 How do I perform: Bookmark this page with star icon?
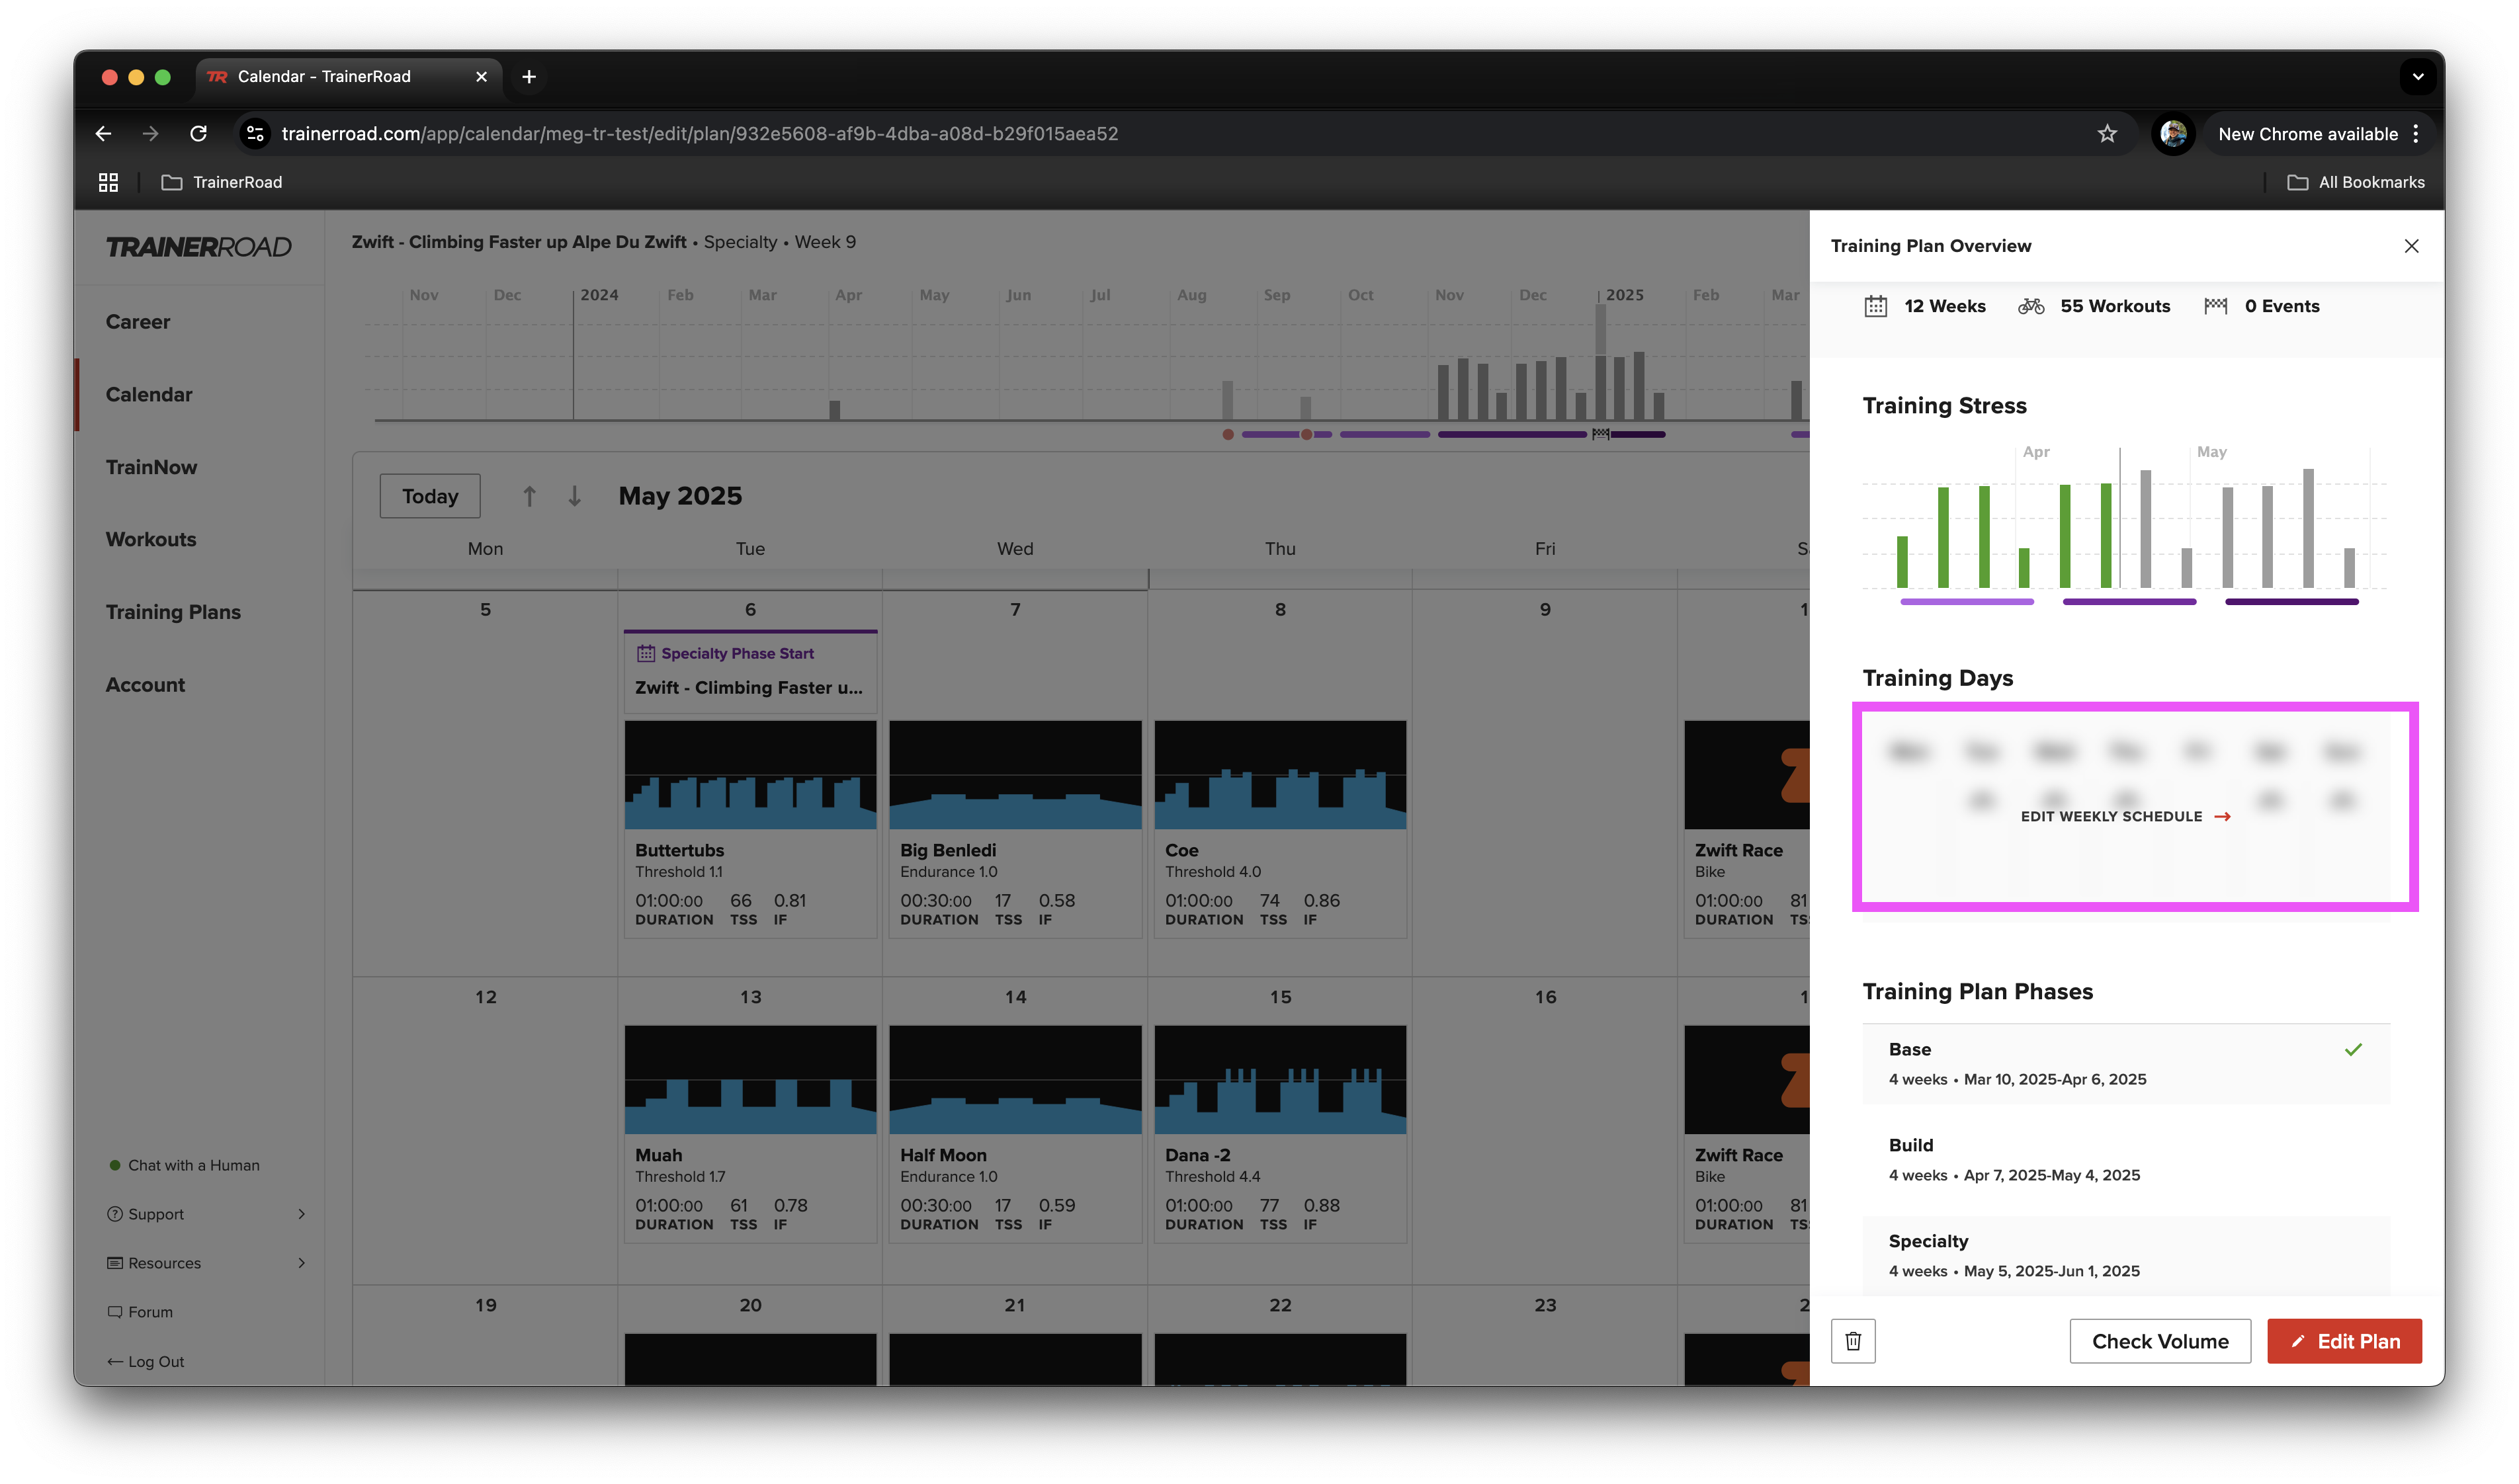[2106, 133]
